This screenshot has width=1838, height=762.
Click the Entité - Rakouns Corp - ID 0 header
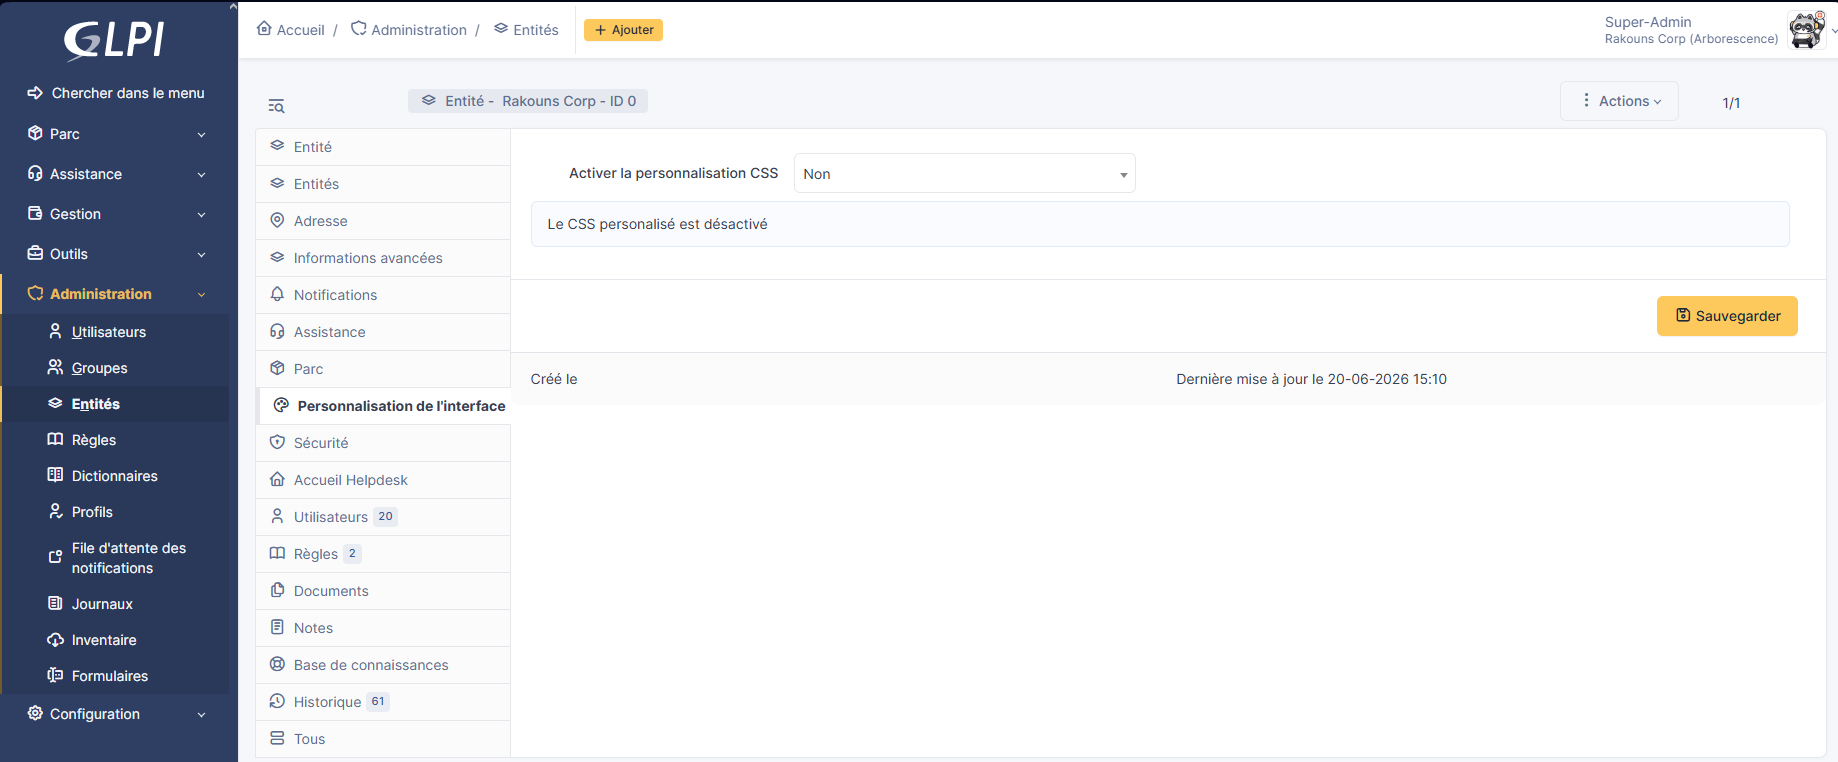(528, 101)
